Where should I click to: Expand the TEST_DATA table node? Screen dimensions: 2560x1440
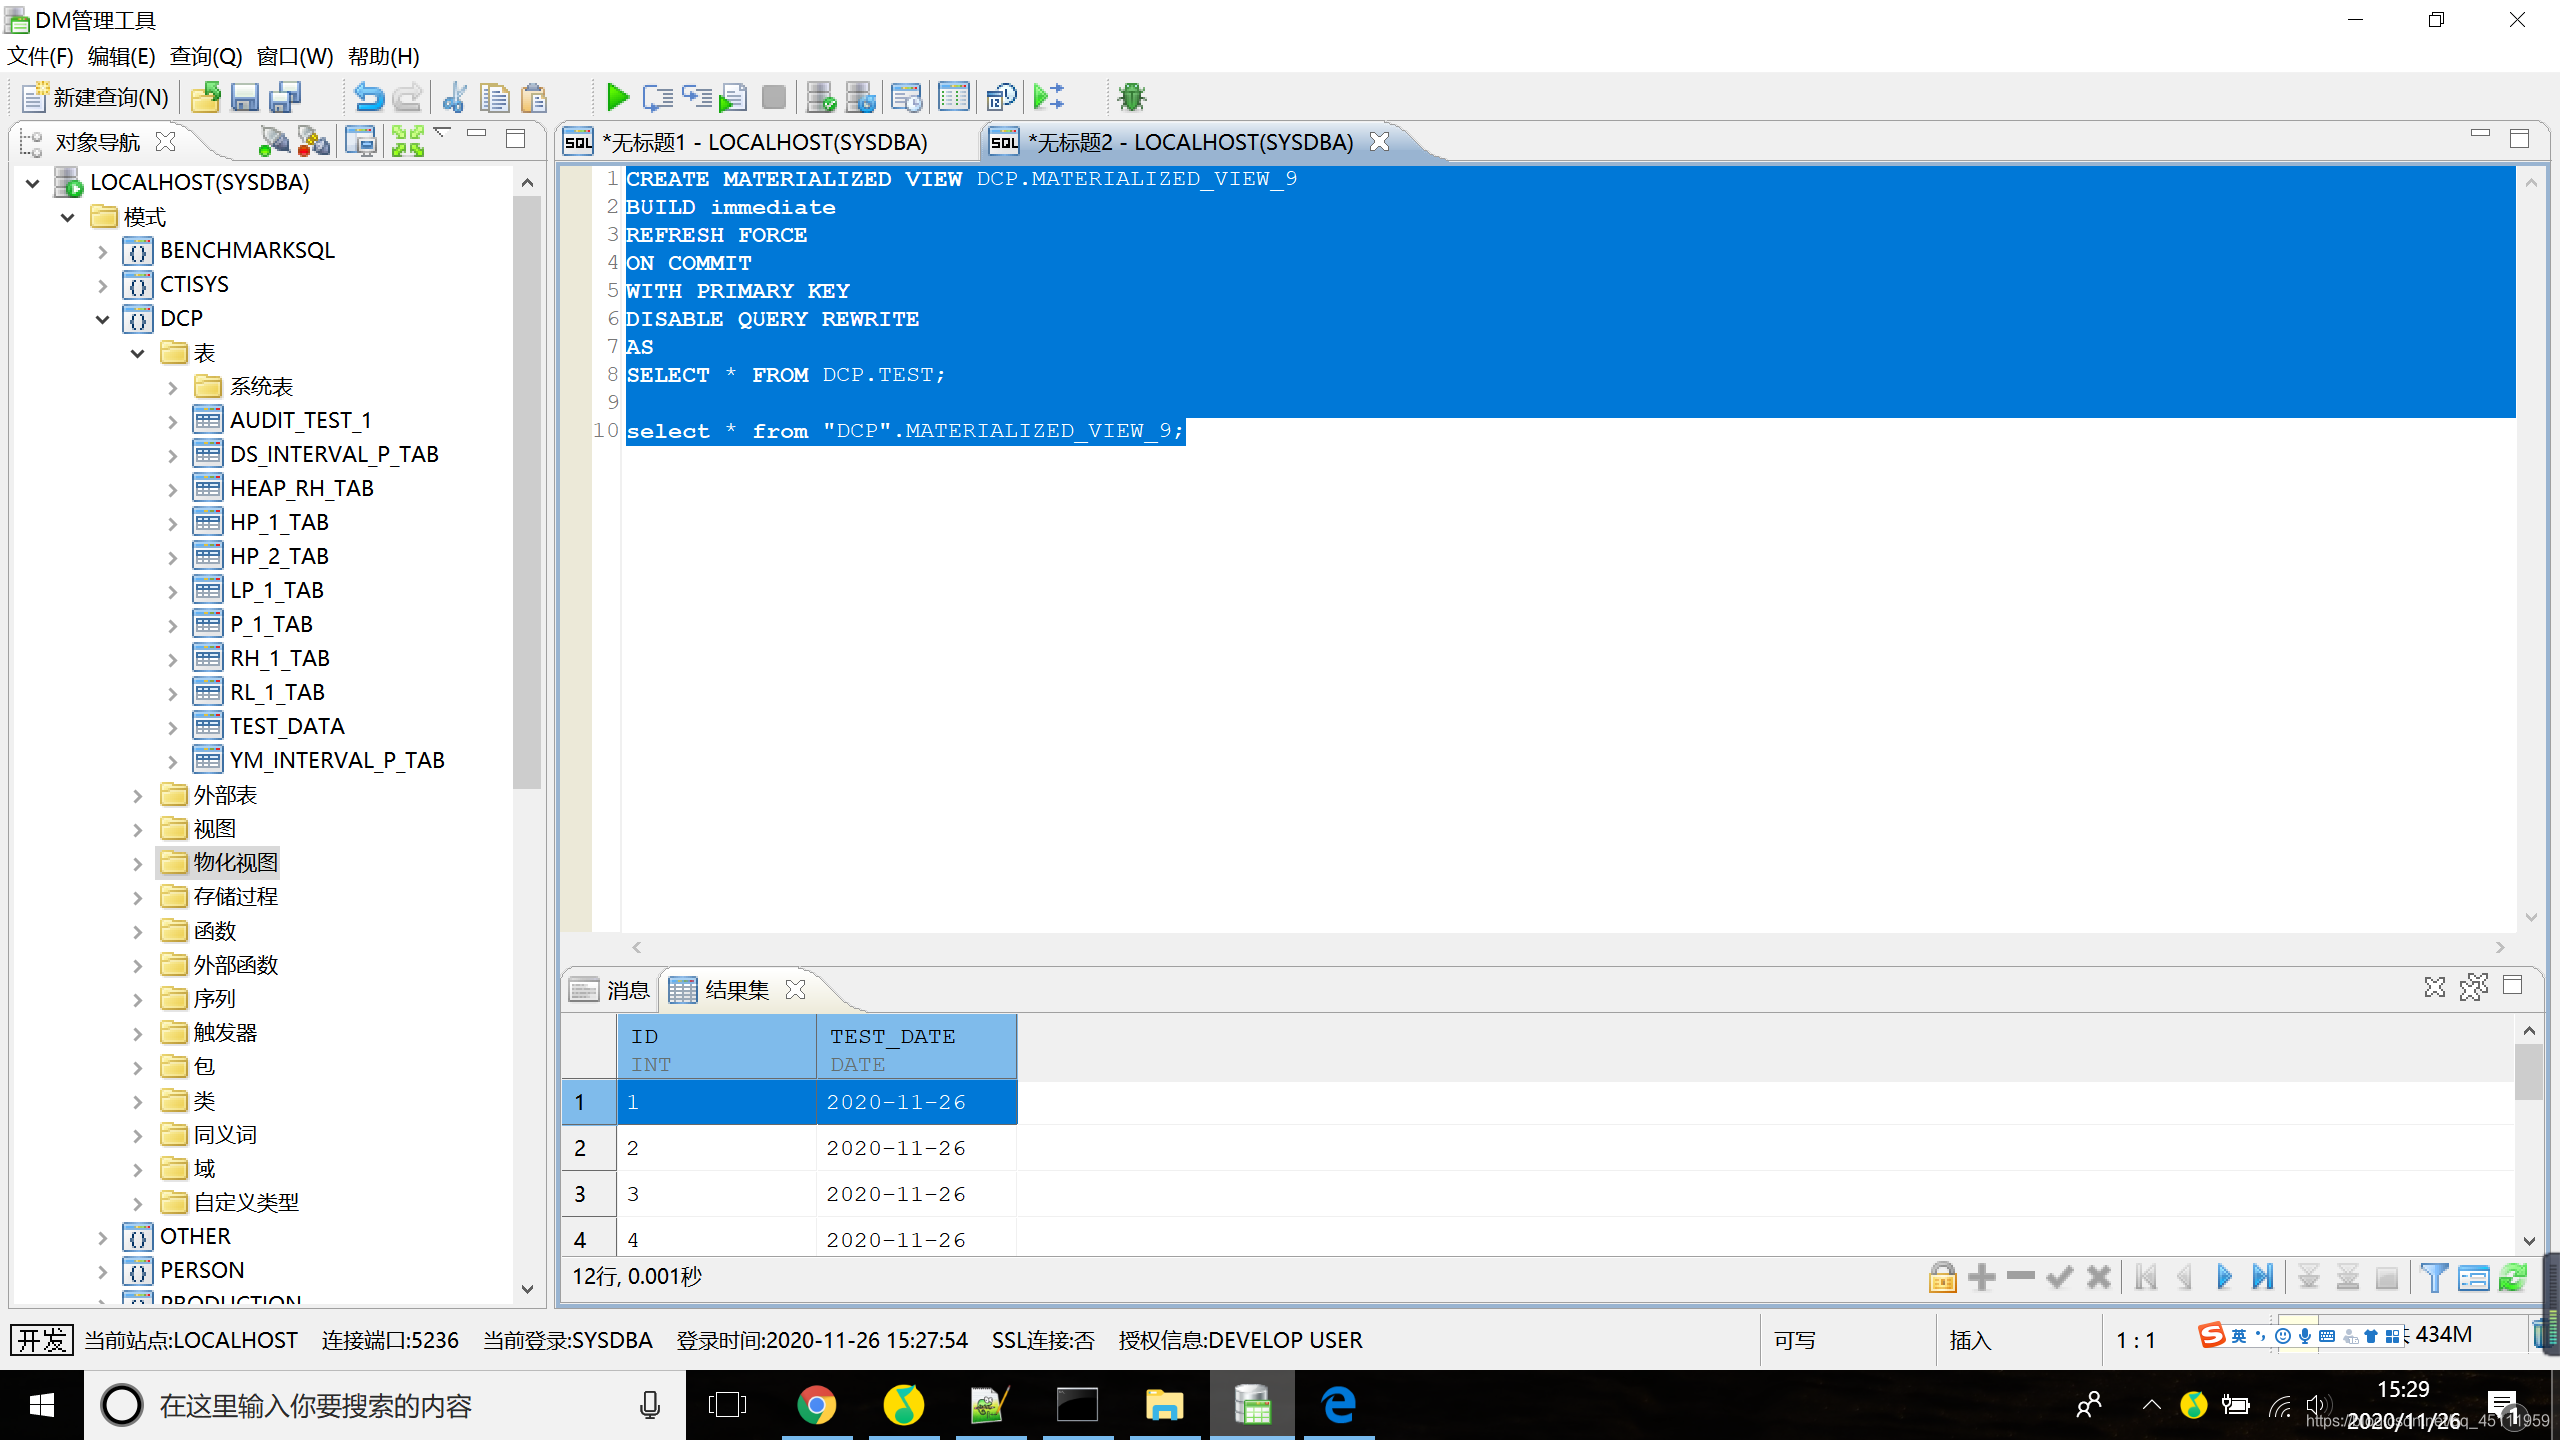click(x=173, y=727)
